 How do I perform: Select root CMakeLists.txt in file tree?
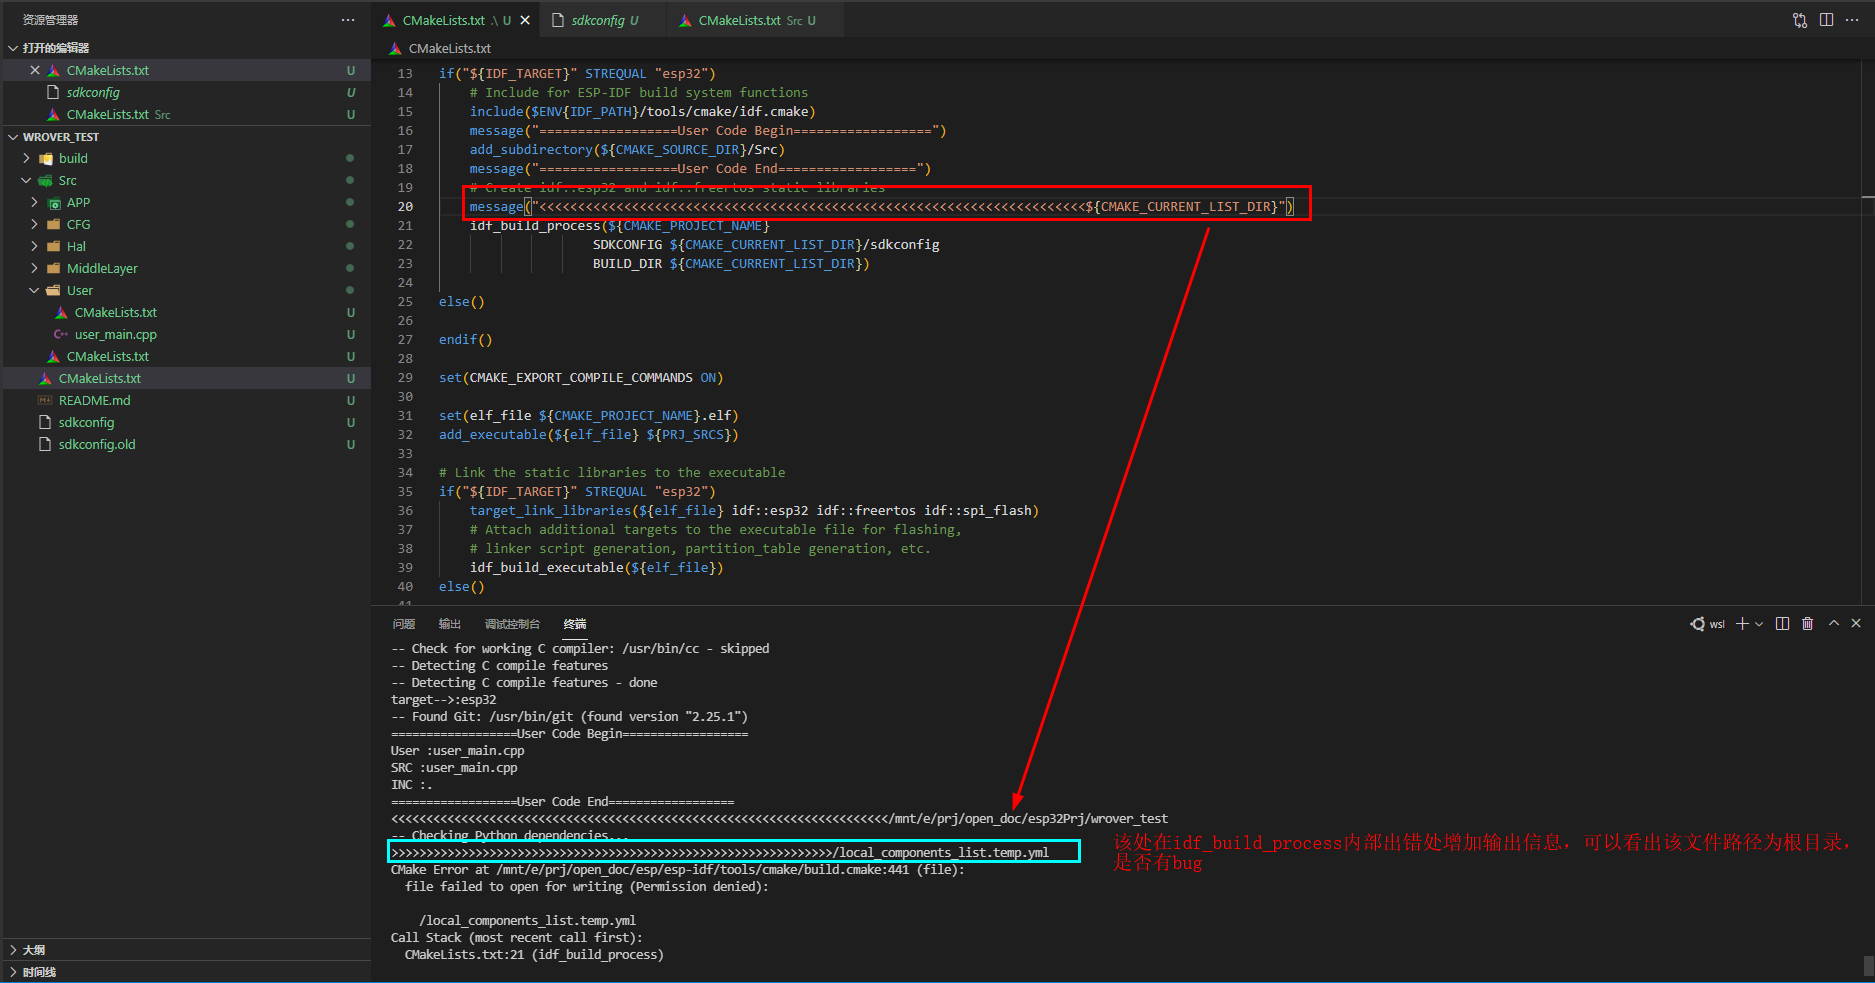click(x=99, y=378)
